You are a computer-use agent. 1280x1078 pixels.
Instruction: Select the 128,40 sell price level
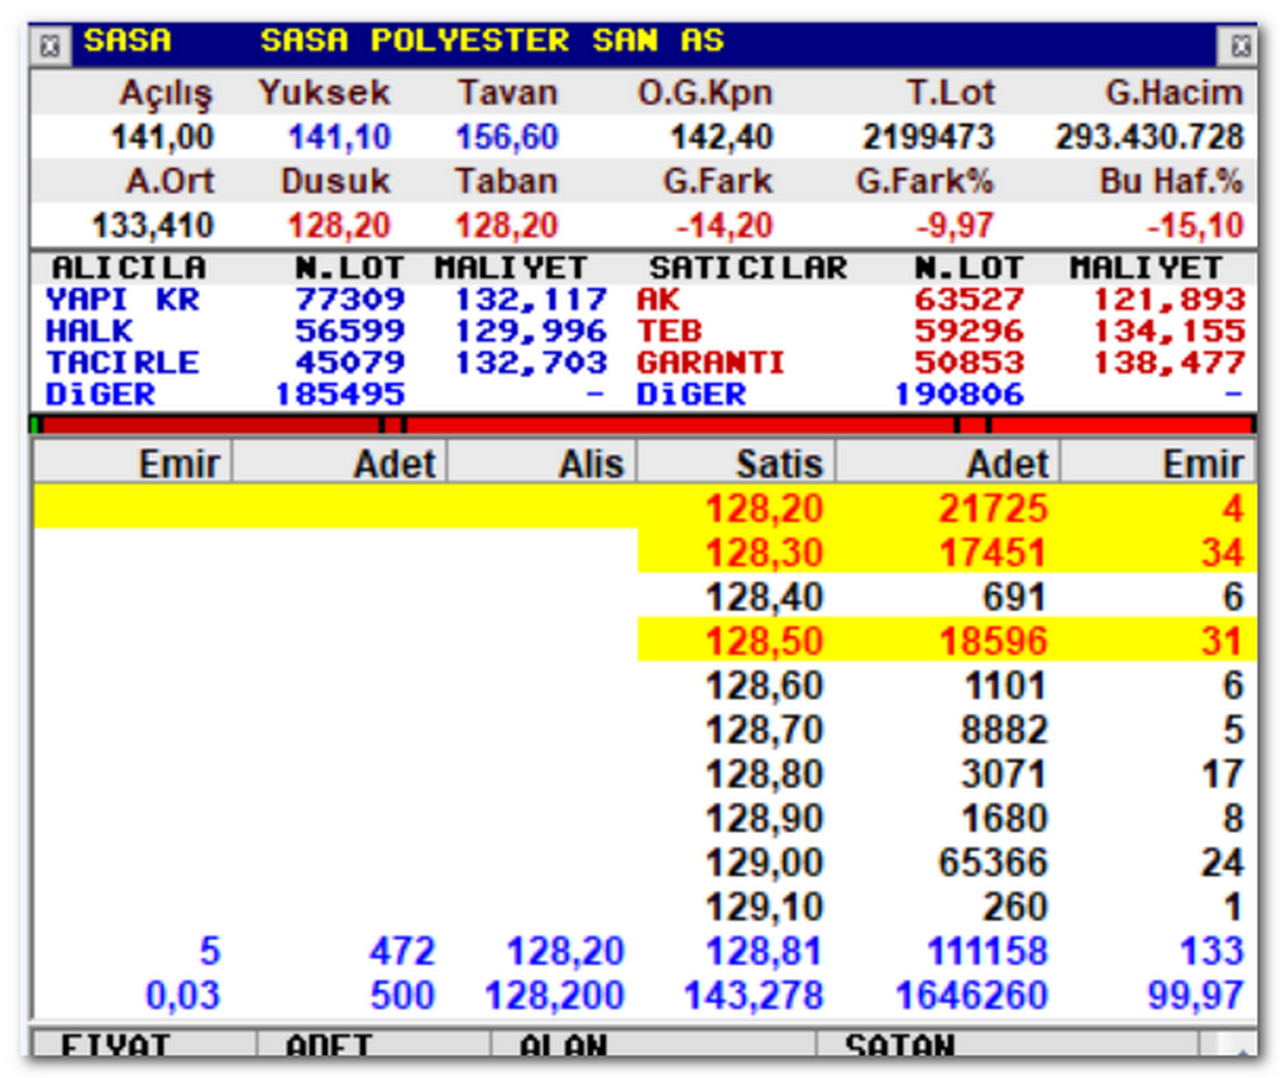point(946,597)
